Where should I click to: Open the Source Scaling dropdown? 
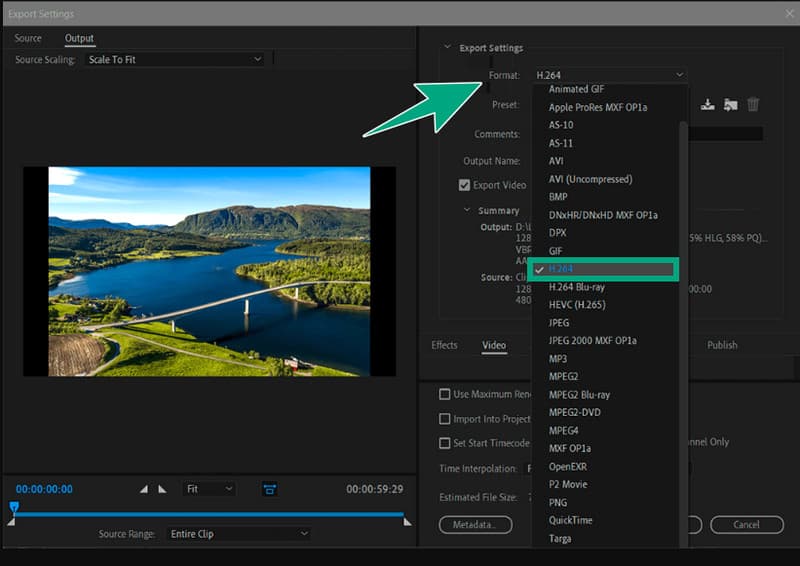pos(174,60)
